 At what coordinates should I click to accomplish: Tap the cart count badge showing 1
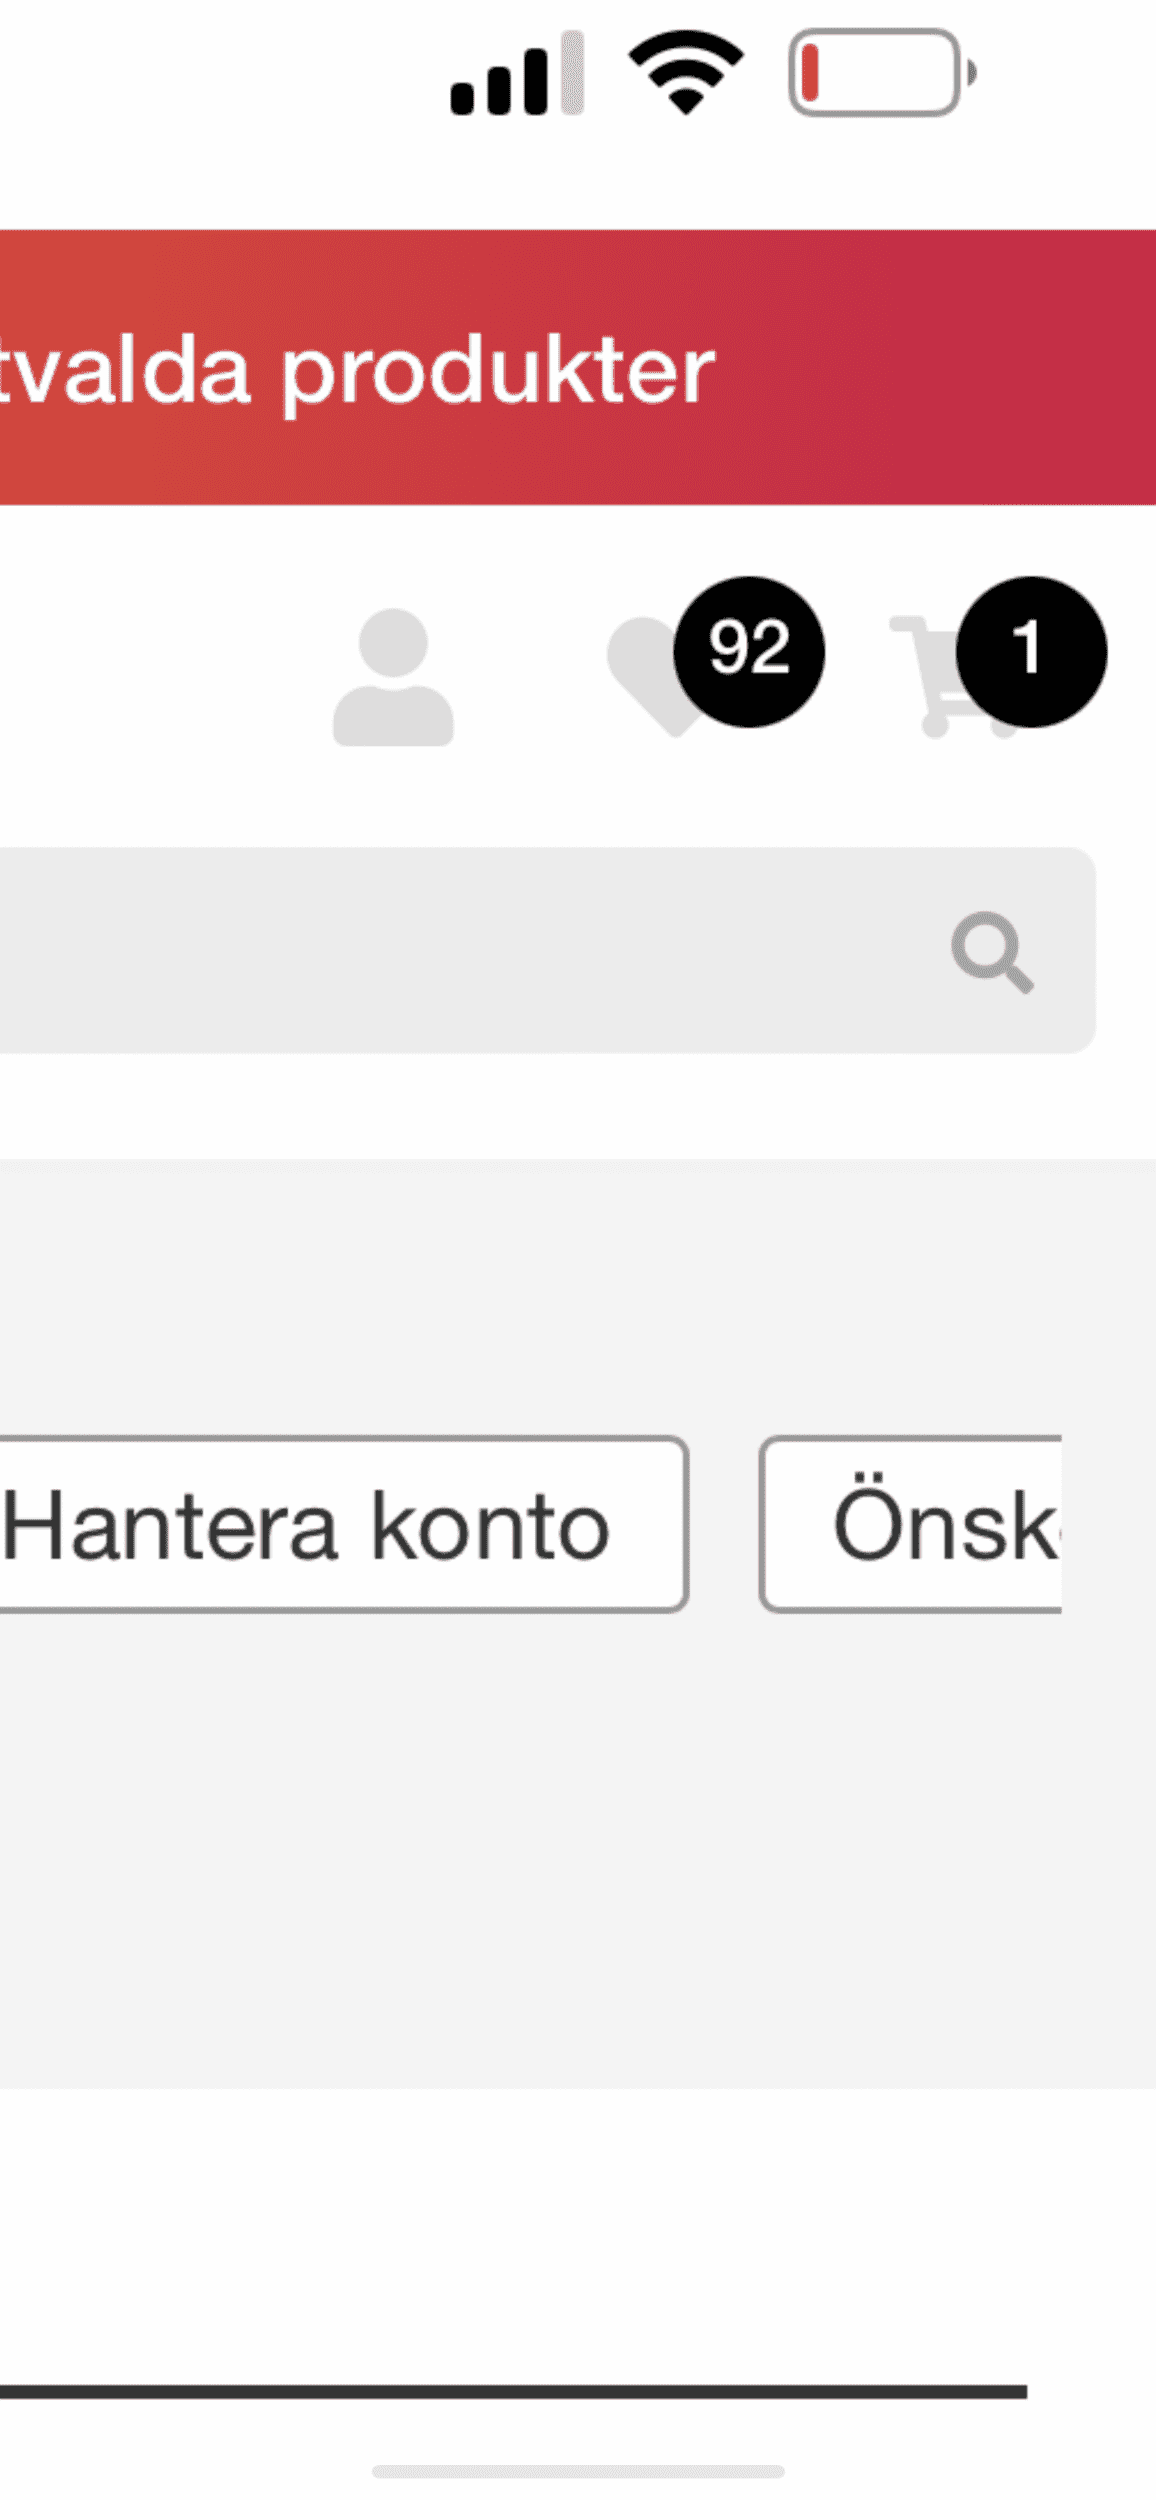point(1031,651)
